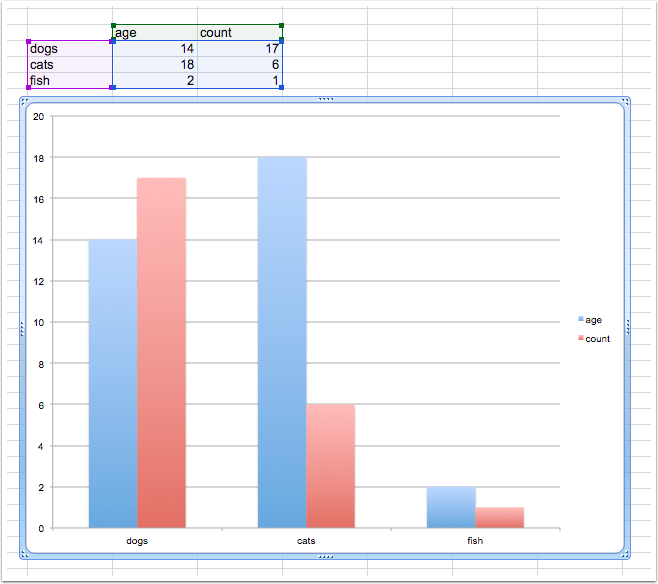Grab the chart's top center resize handle
Screen dimensions: 658x584
tap(325, 100)
